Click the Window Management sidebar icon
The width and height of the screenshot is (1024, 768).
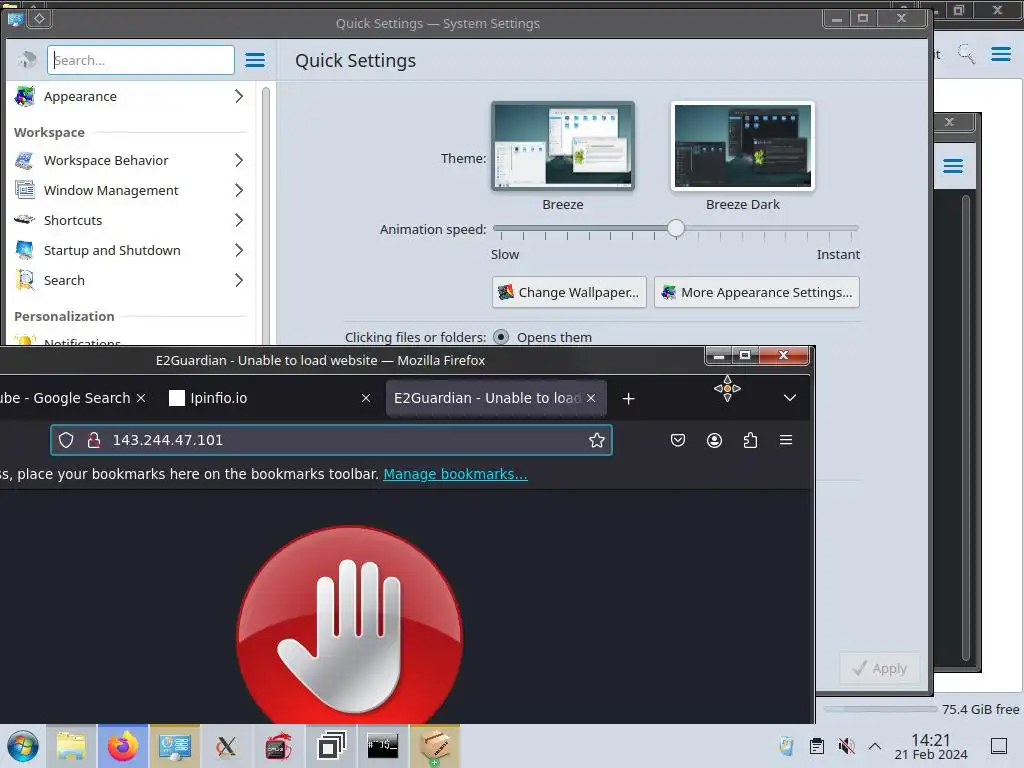pyautogui.click(x=25, y=190)
